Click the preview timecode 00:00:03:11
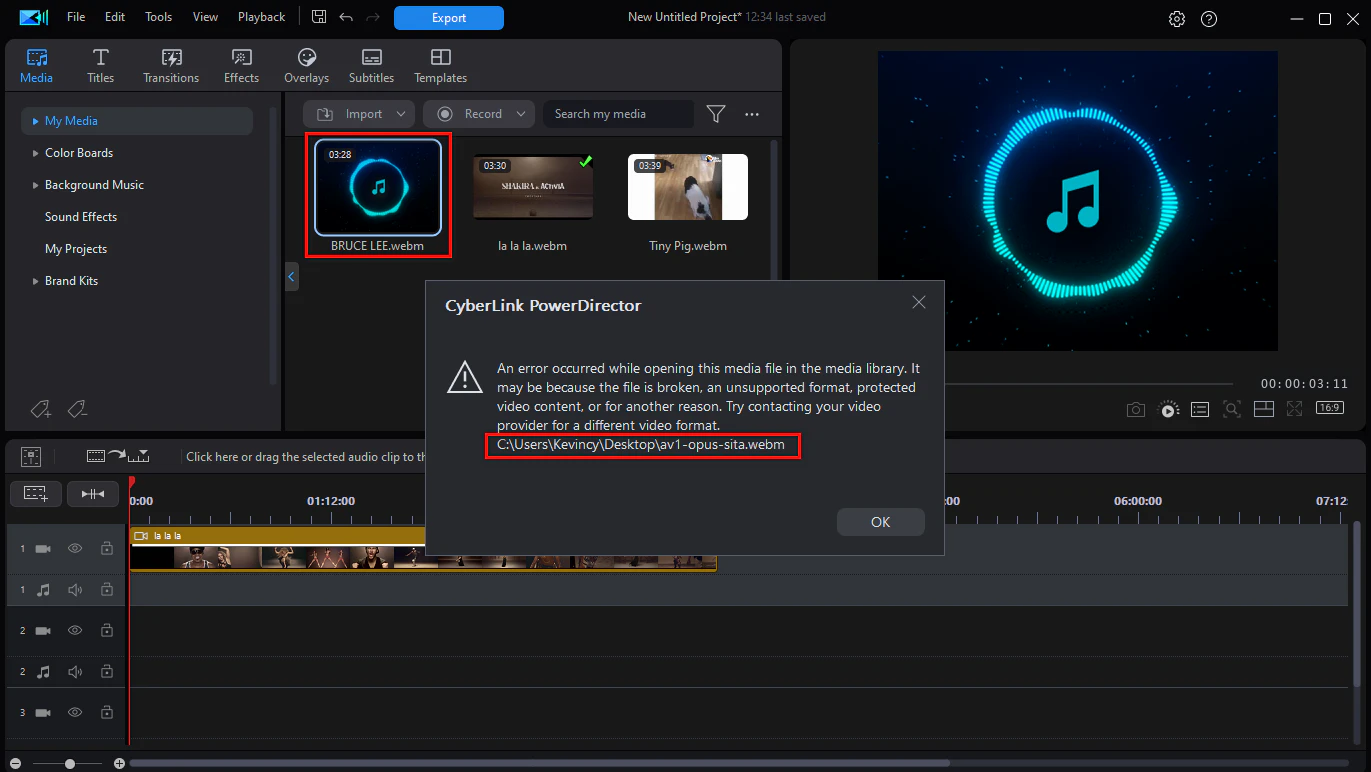The image size is (1371, 772). click(x=1304, y=384)
